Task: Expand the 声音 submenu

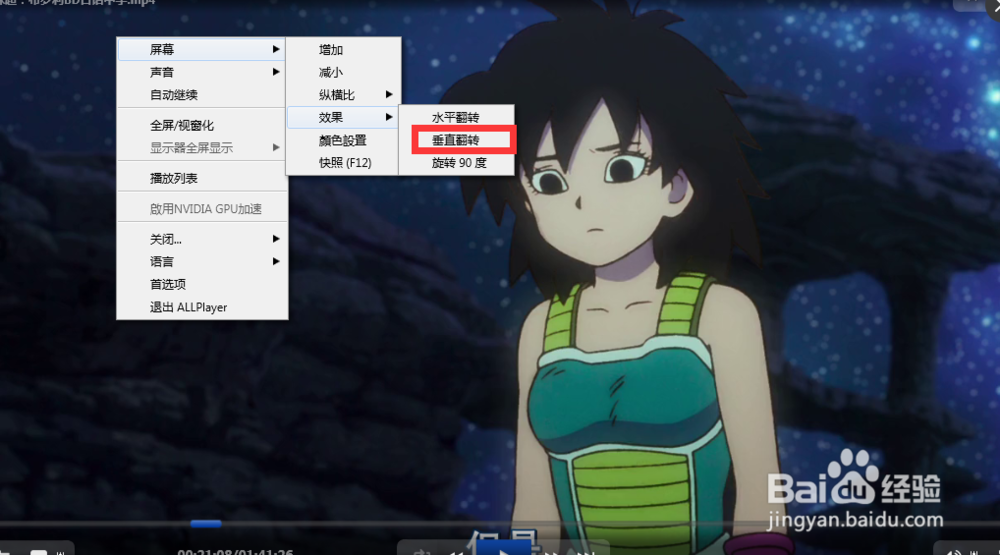Action: [202, 72]
